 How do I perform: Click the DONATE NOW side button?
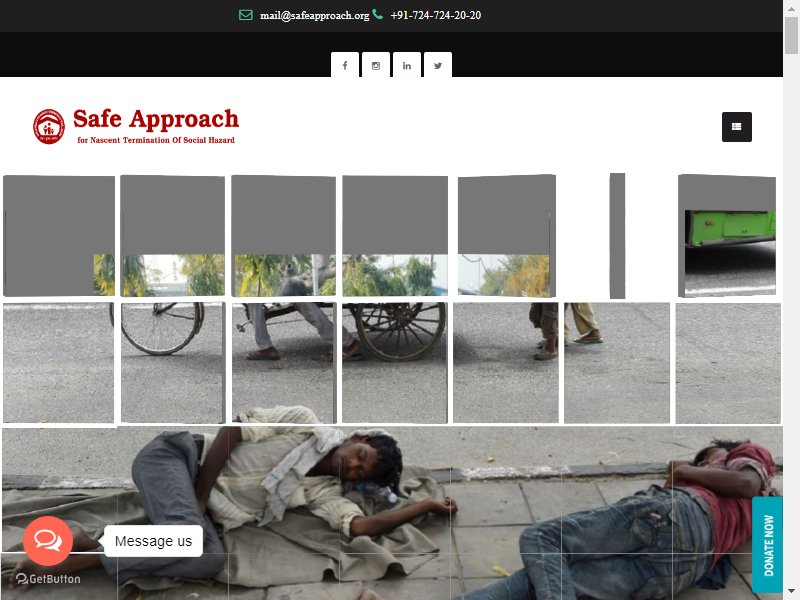[768, 545]
